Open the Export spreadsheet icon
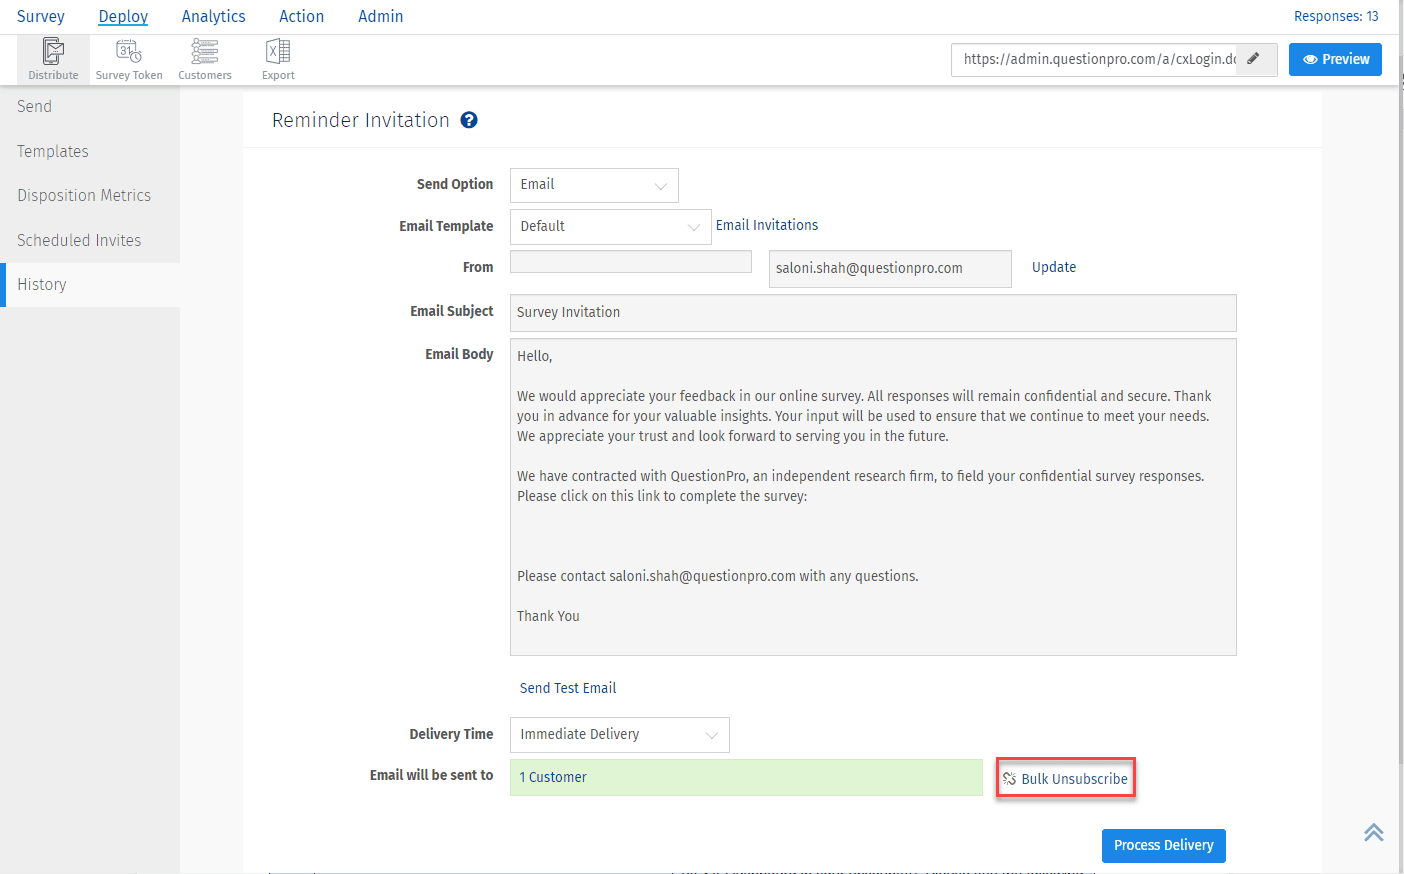 [x=278, y=51]
